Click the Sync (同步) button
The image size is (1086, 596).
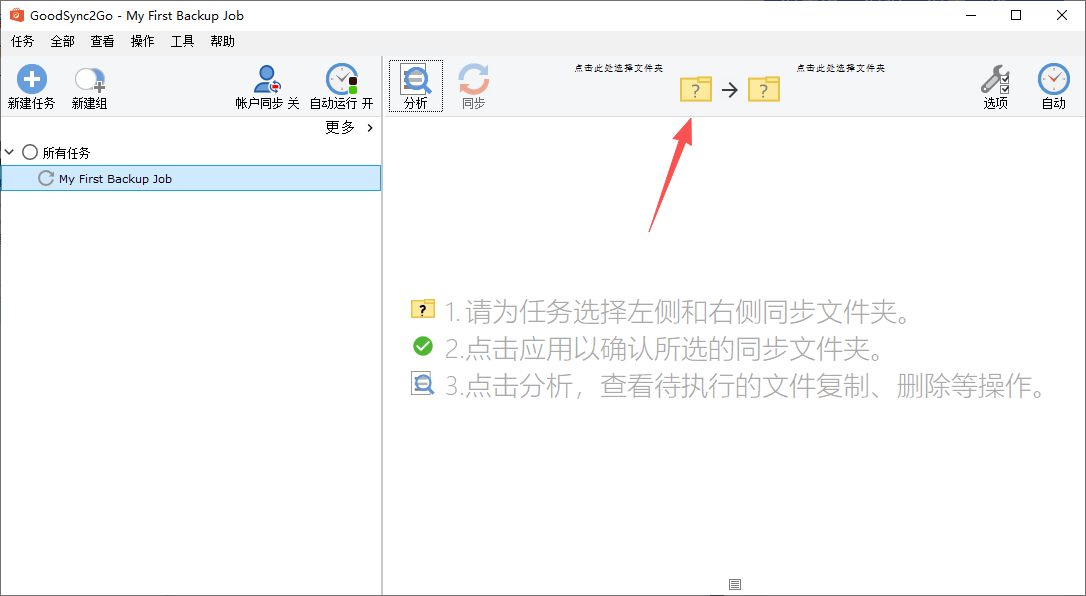tap(474, 86)
